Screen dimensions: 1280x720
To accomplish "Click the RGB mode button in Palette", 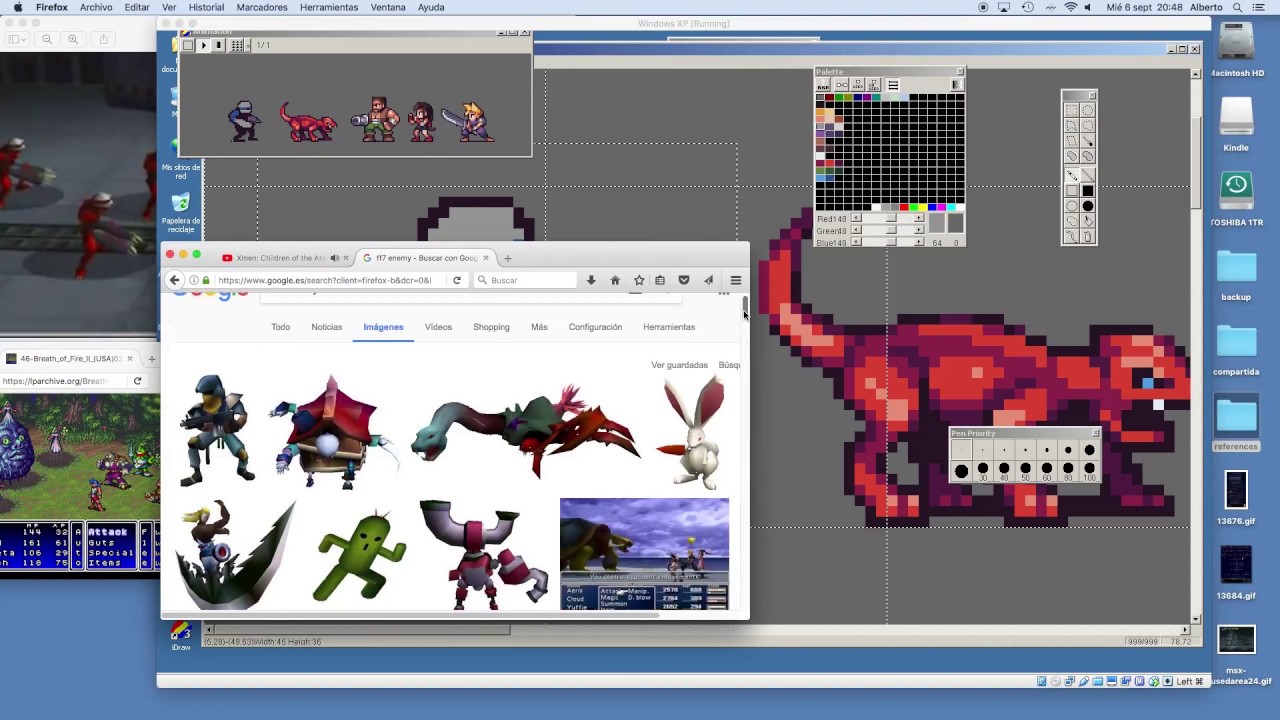I will (823, 84).
